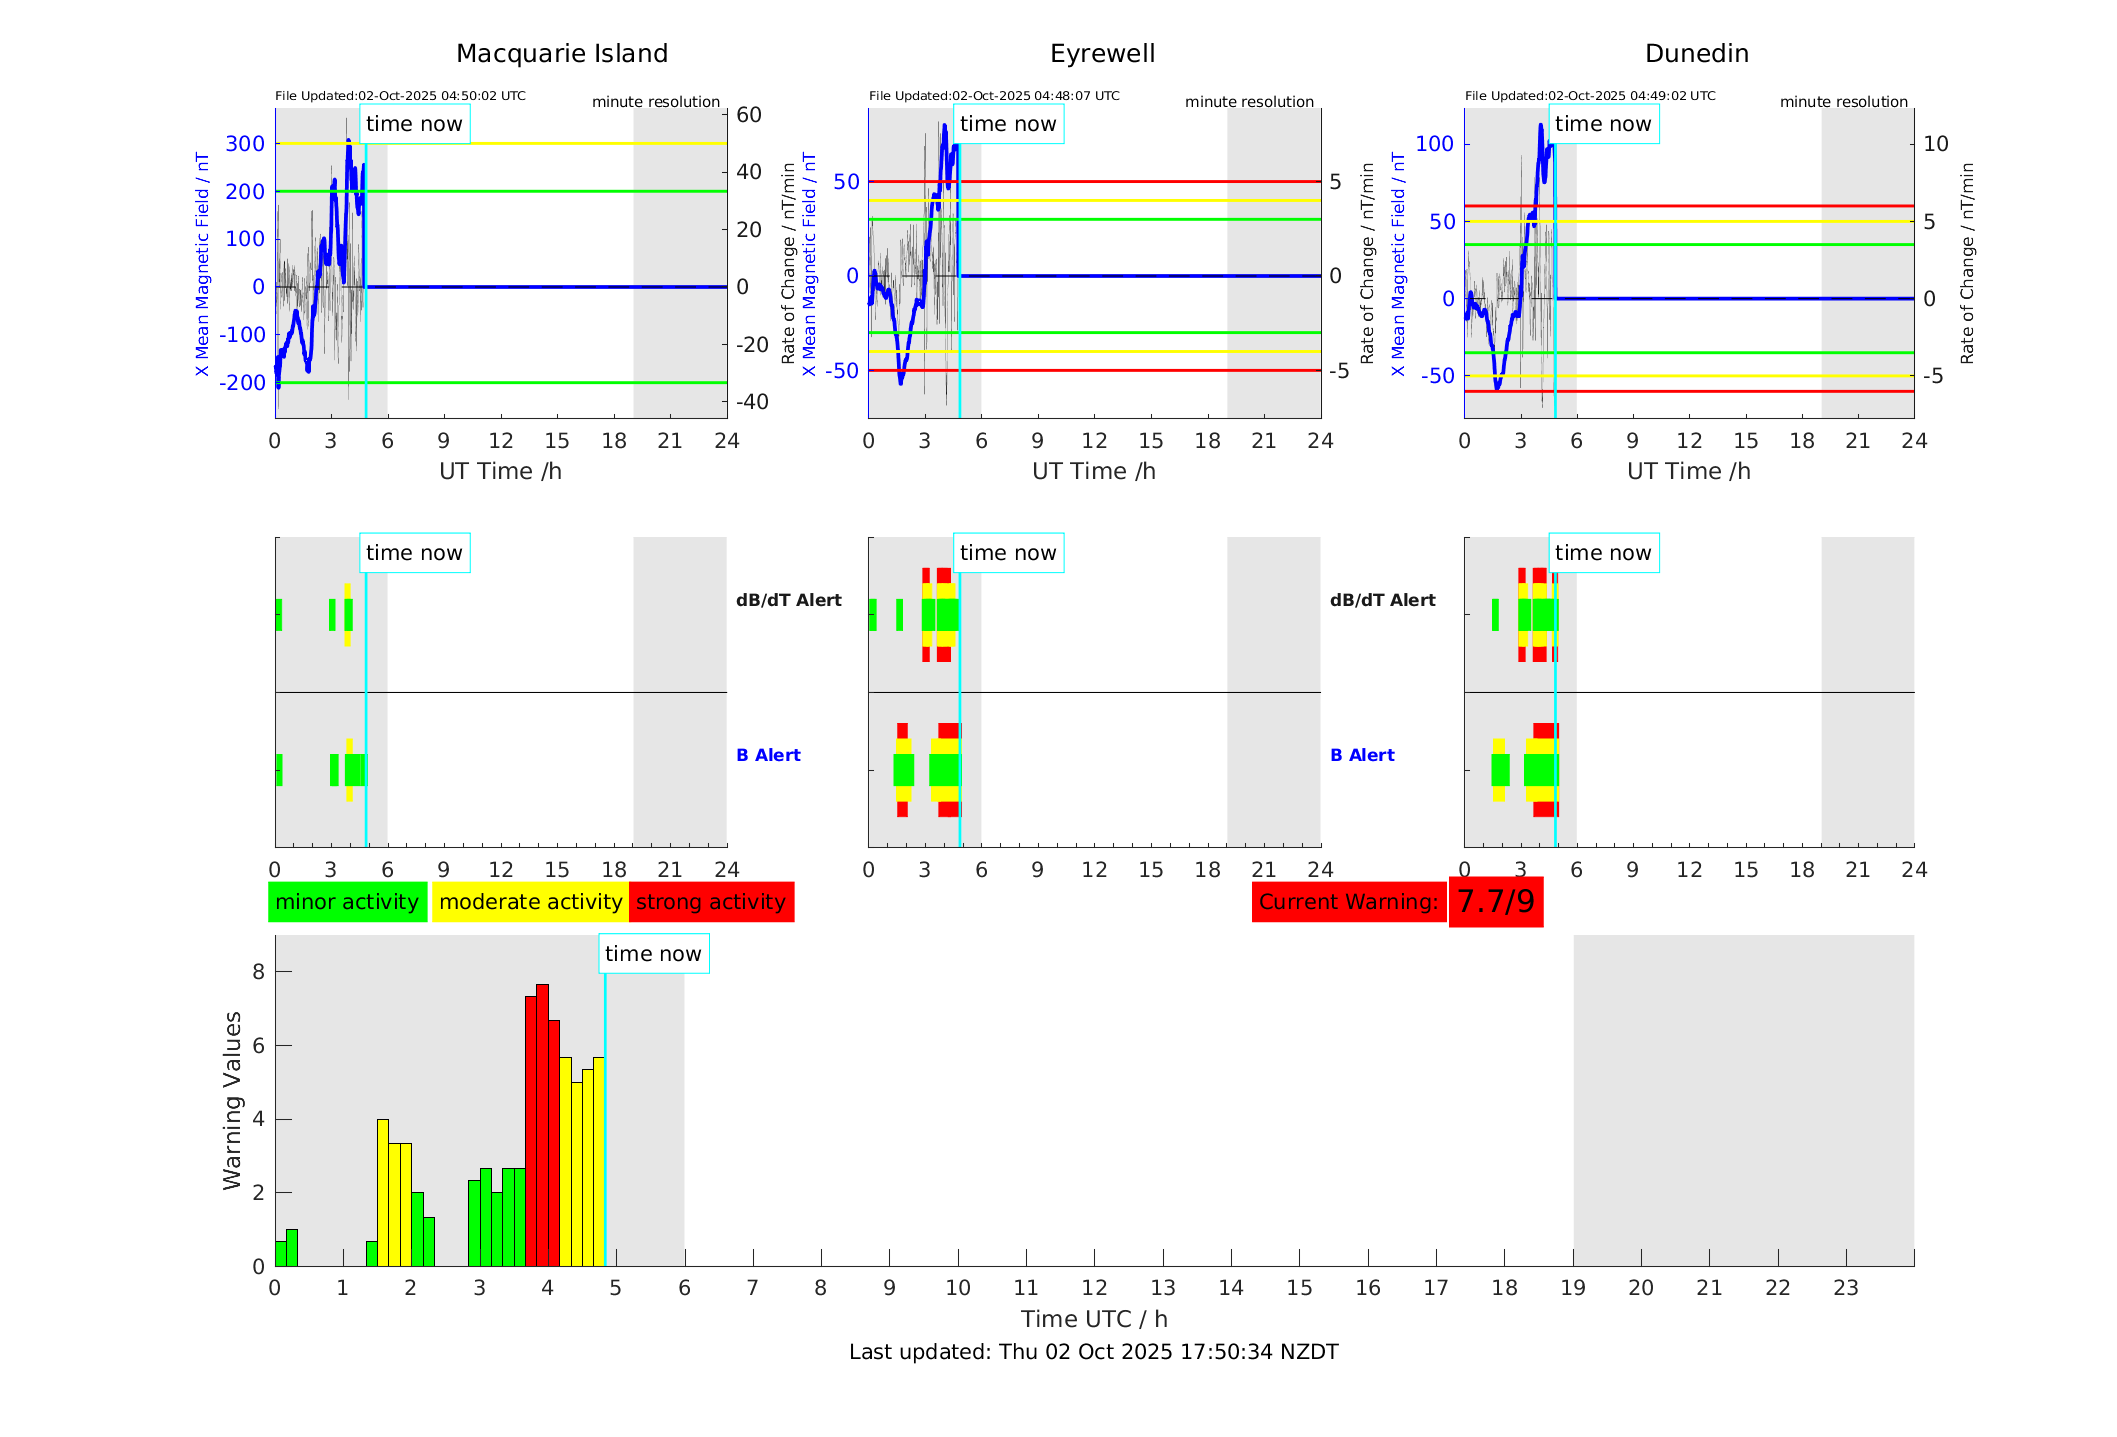Screen dimensions: 2117x1437
Task: Click the green minor activity legend swatch
Action: tap(347, 902)
